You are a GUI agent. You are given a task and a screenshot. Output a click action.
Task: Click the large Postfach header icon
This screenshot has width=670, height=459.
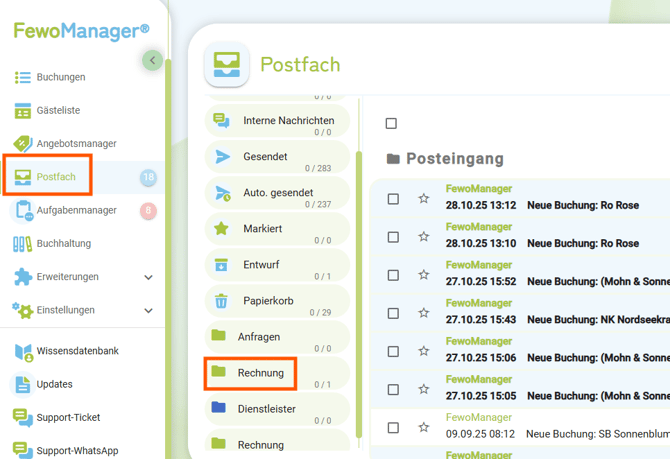227,65
